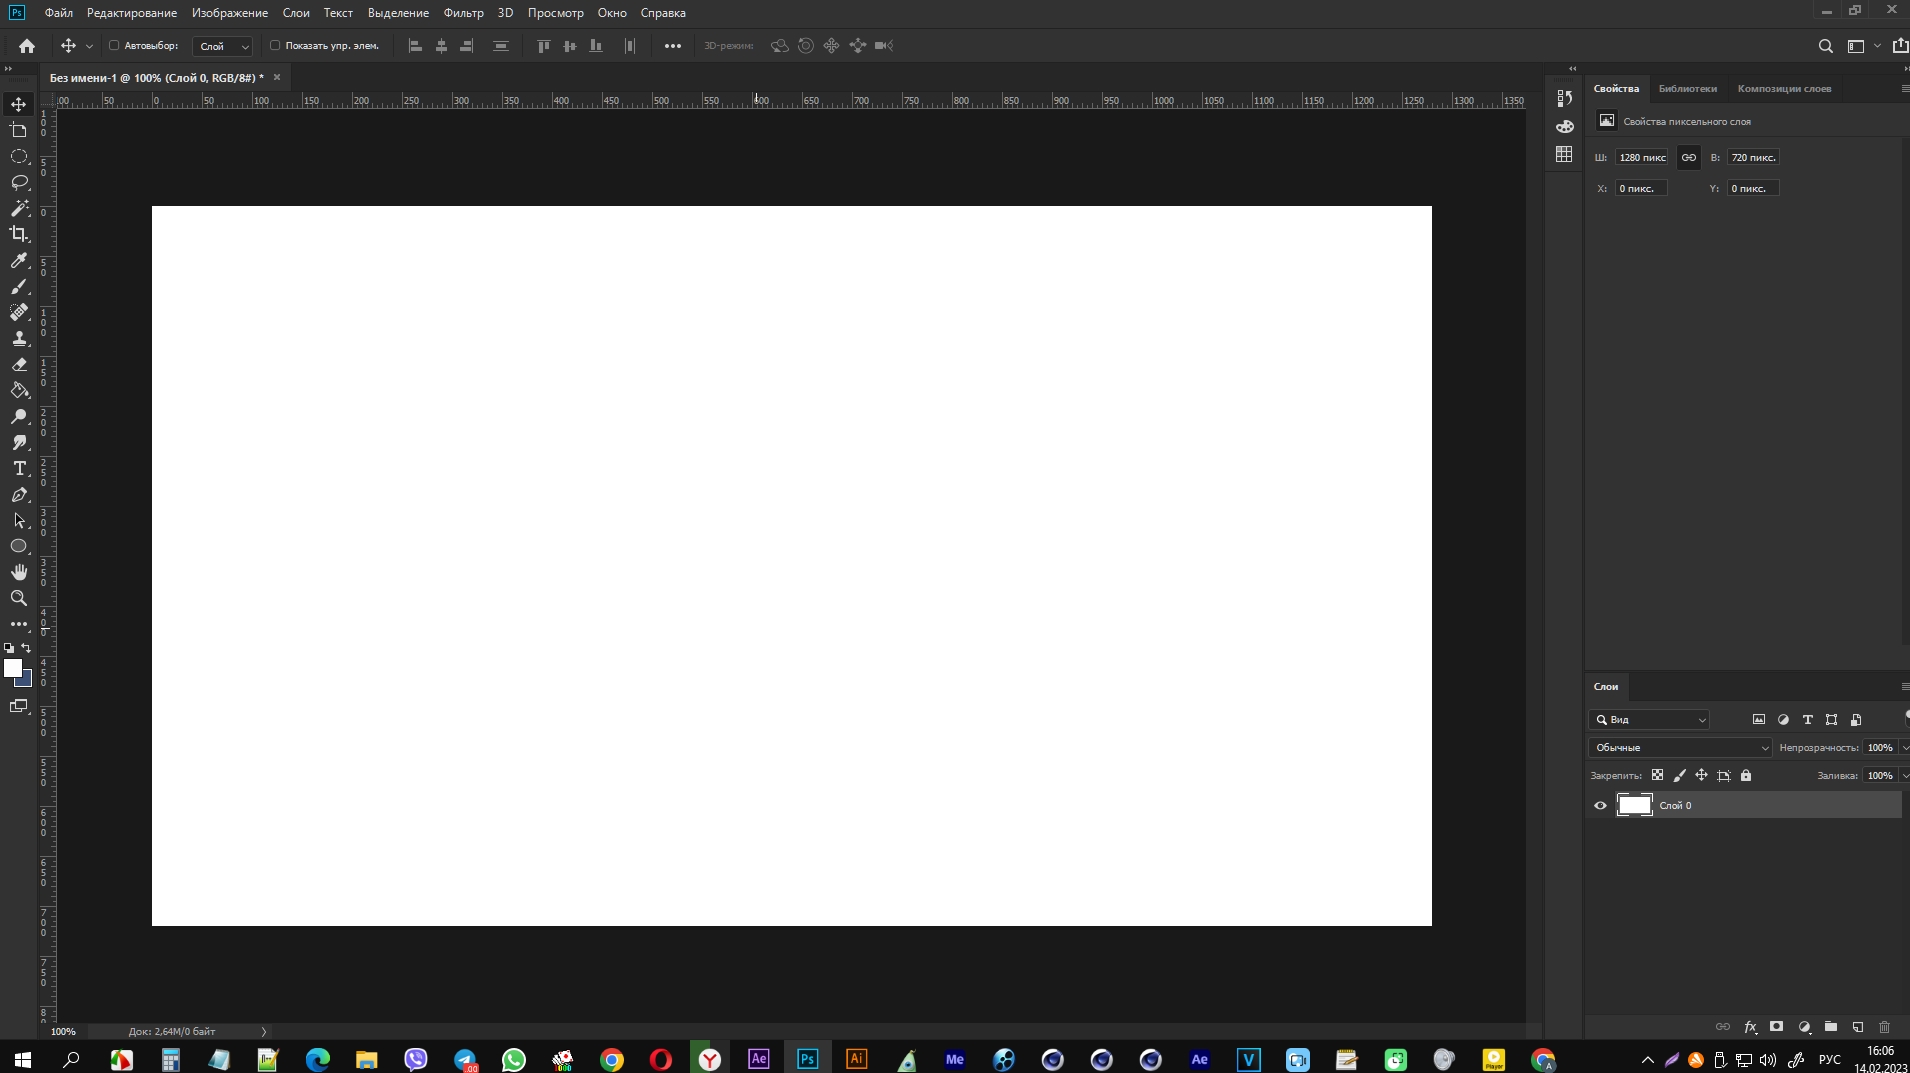The width and height of the screenshot is (1910, 1073).
Task: Select the Smudge tool
Action: 19,443
